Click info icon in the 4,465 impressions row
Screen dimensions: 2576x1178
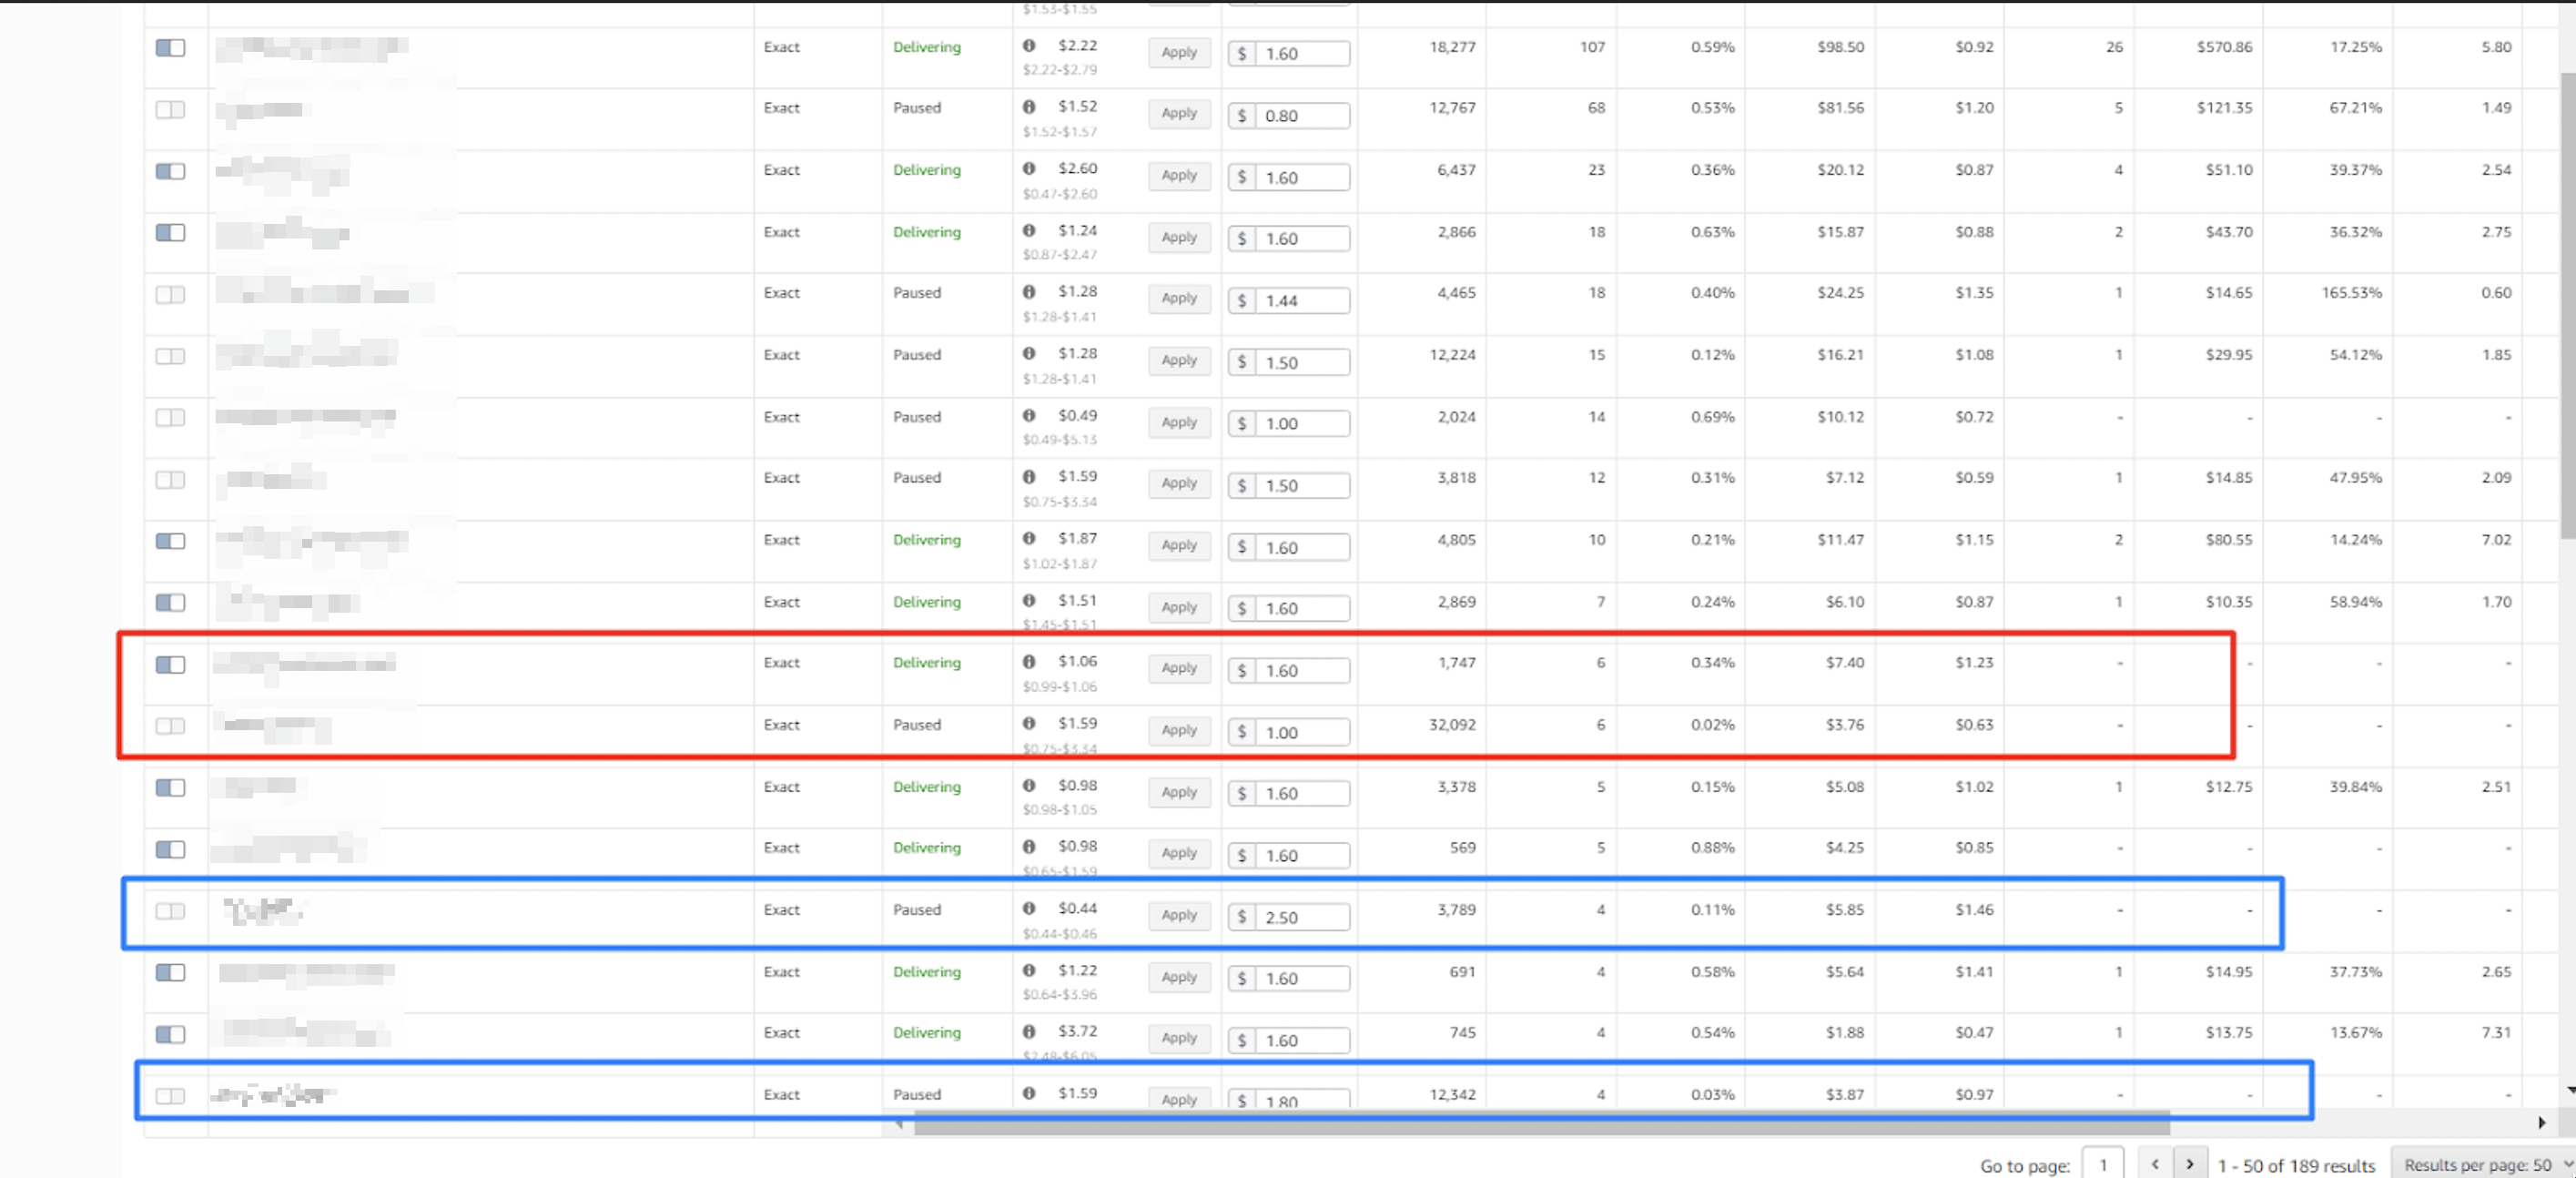click(x=1029, y=291)
